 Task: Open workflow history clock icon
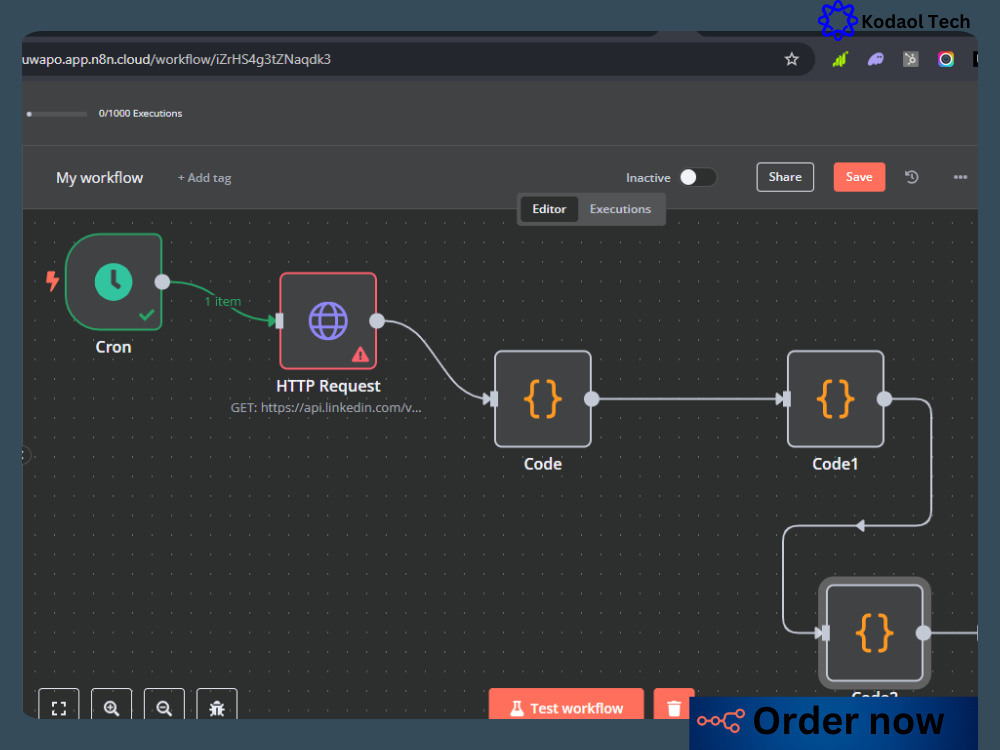point(912,177)
